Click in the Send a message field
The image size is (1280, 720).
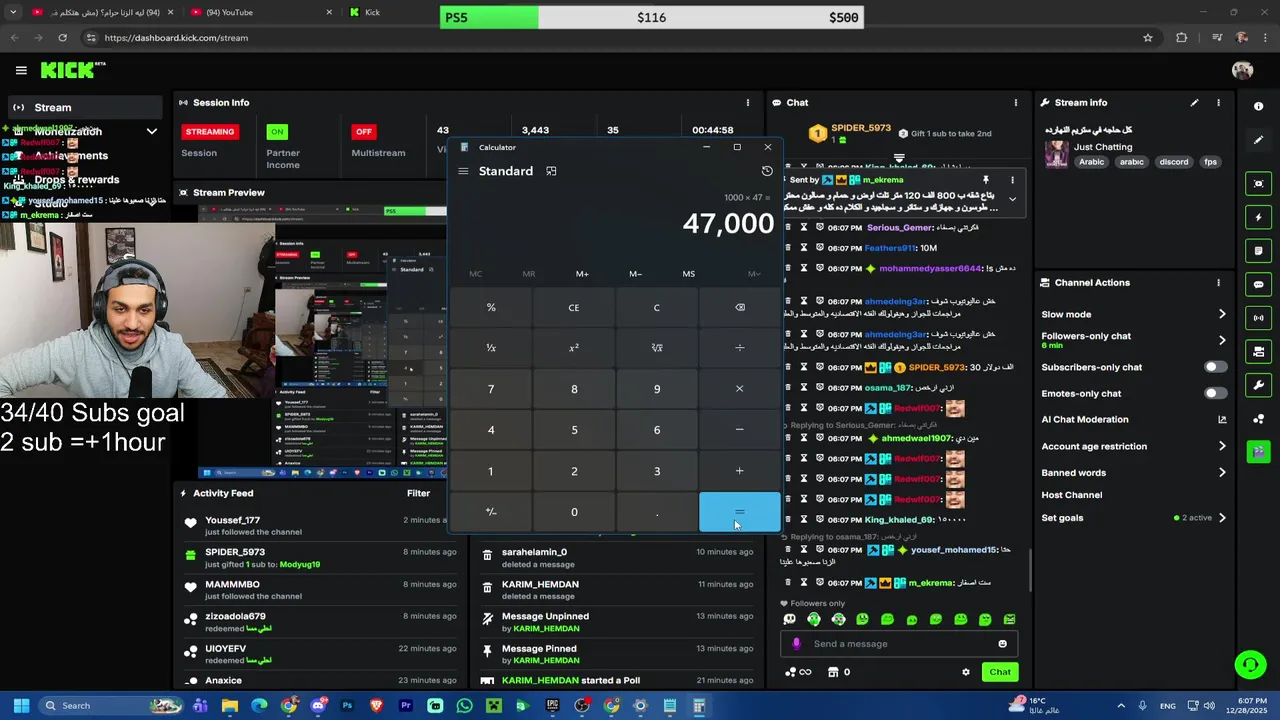[900, 644]
